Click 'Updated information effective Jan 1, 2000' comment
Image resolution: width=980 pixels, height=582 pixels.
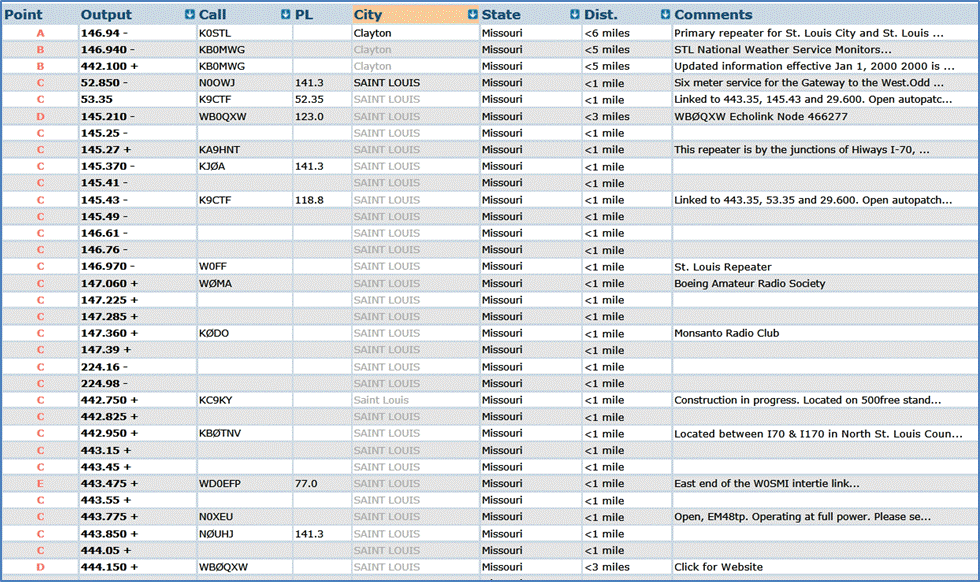click(814, 66)
